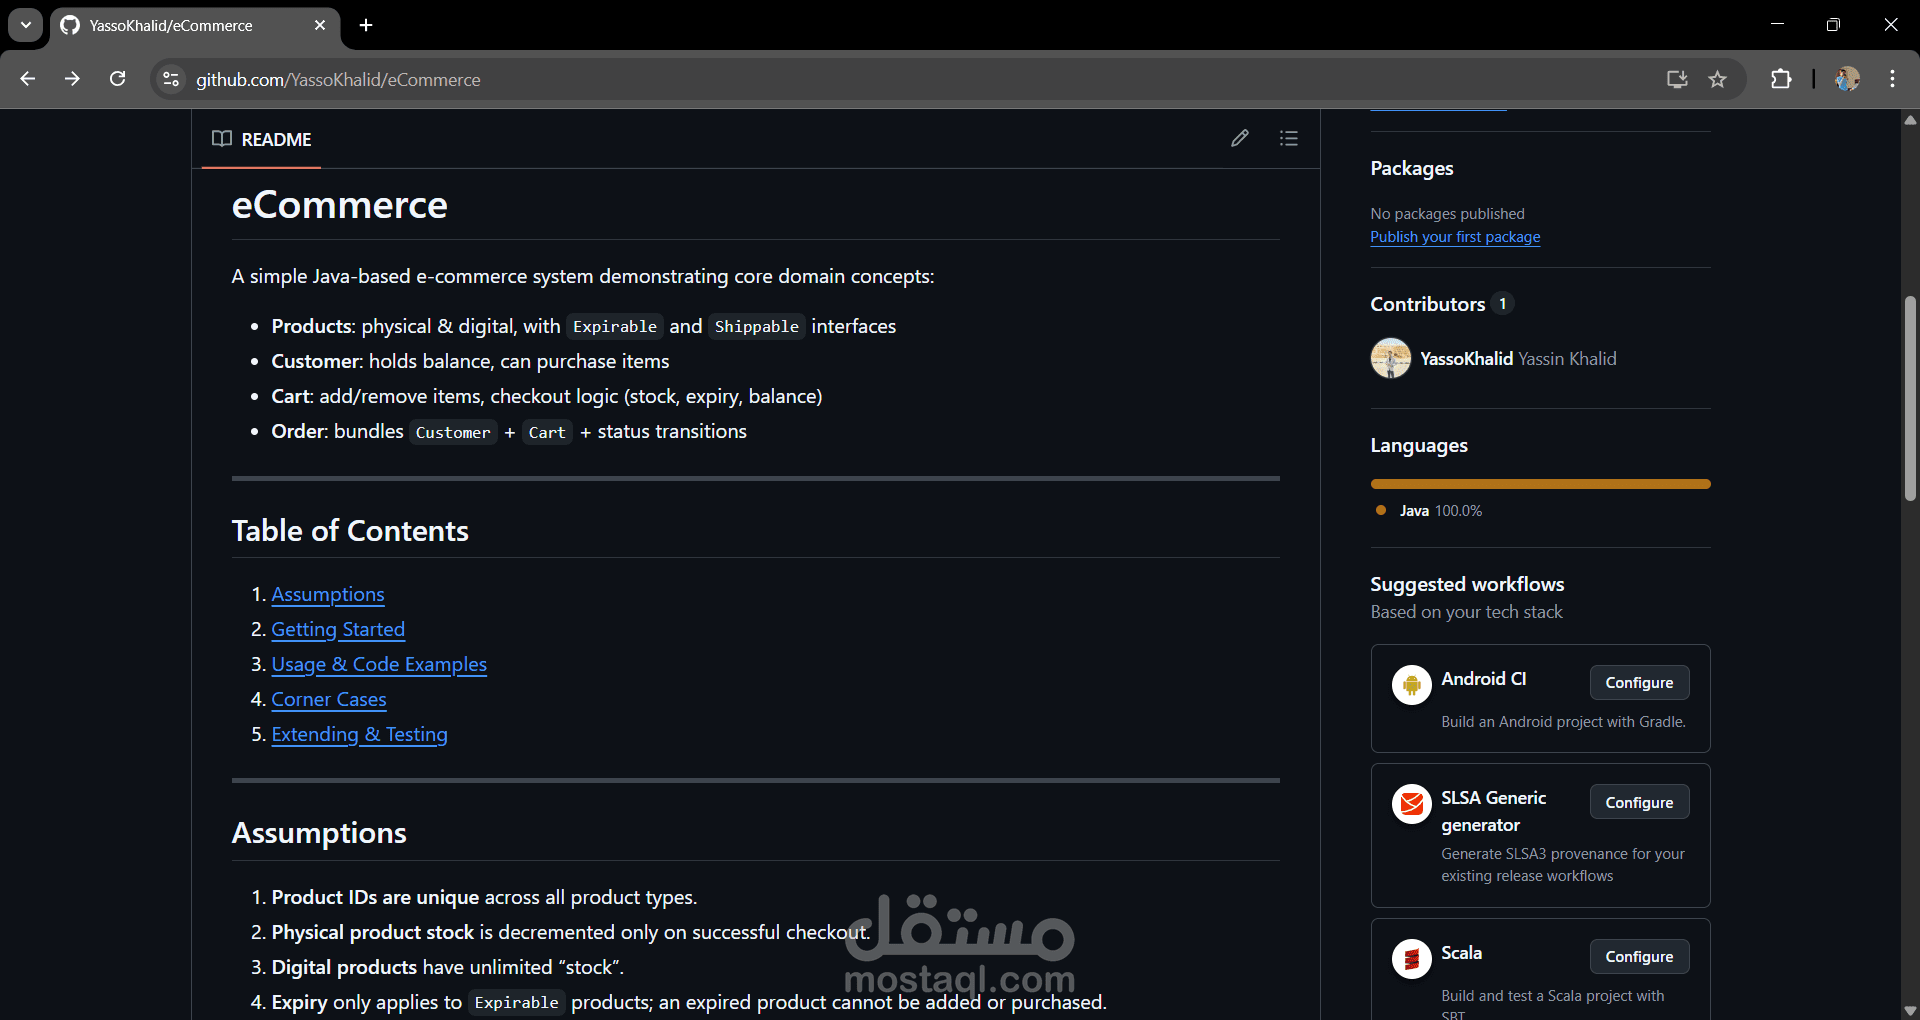This screenshot has width=1920, height=1020.
Task: Click the Scala workflow icon
Action: coord(1411,957)
